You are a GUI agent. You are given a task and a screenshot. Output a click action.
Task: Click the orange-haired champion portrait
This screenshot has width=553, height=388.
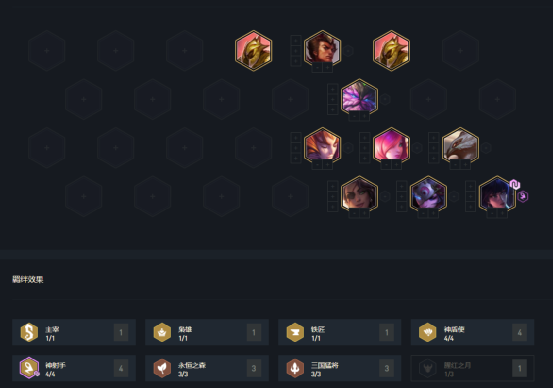point(322,146)
